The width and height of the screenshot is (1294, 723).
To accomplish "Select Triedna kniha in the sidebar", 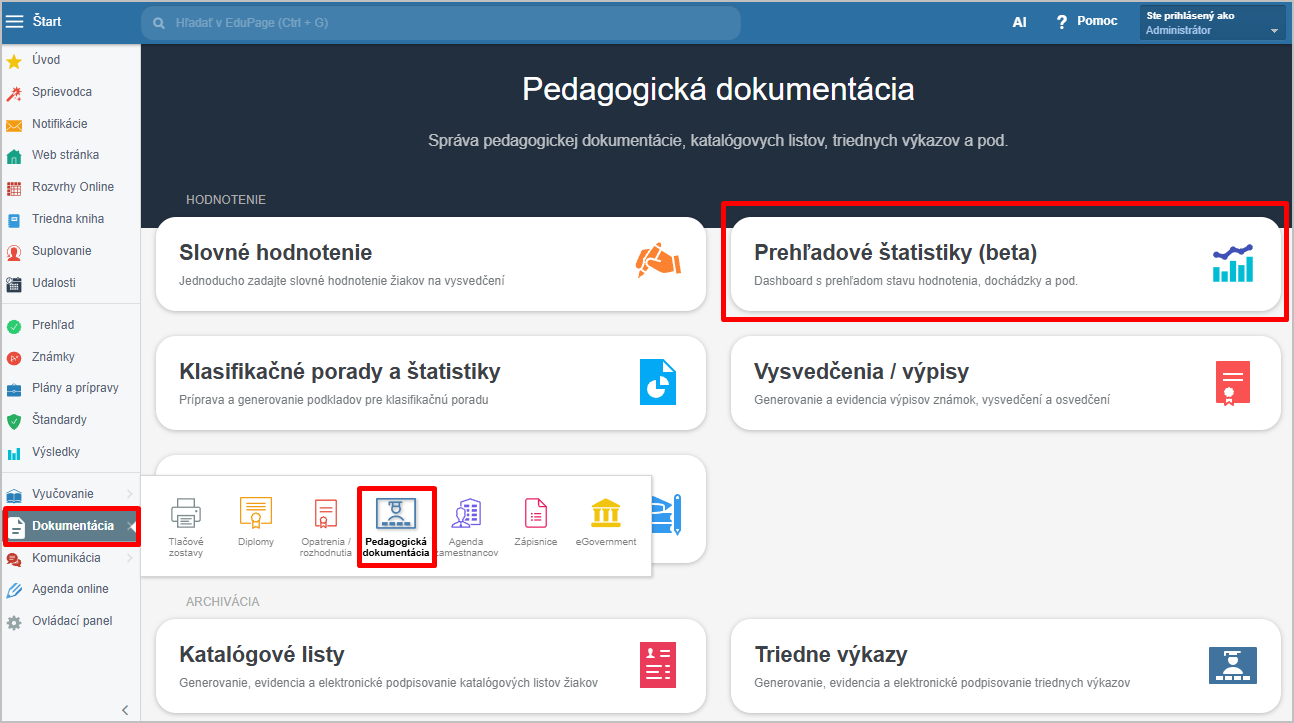I will [67, 219].
